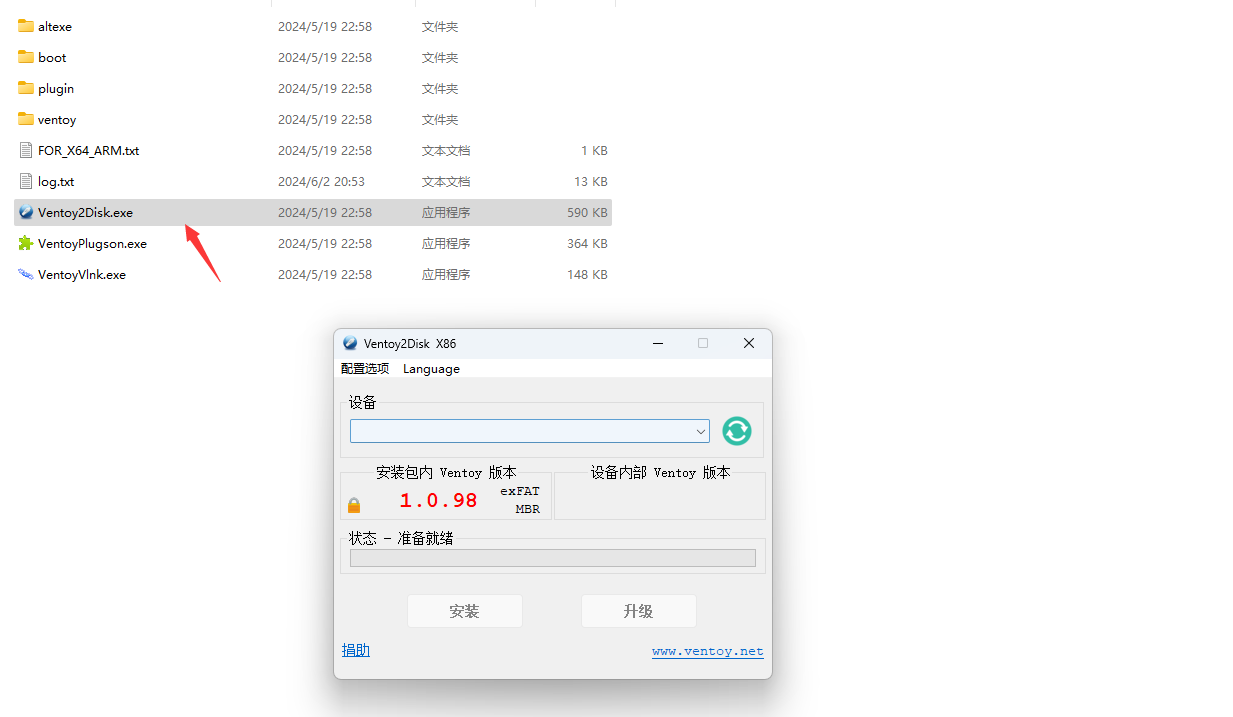Click the plugin folder icon
The image size is (1233, 717).
[26, 88]
